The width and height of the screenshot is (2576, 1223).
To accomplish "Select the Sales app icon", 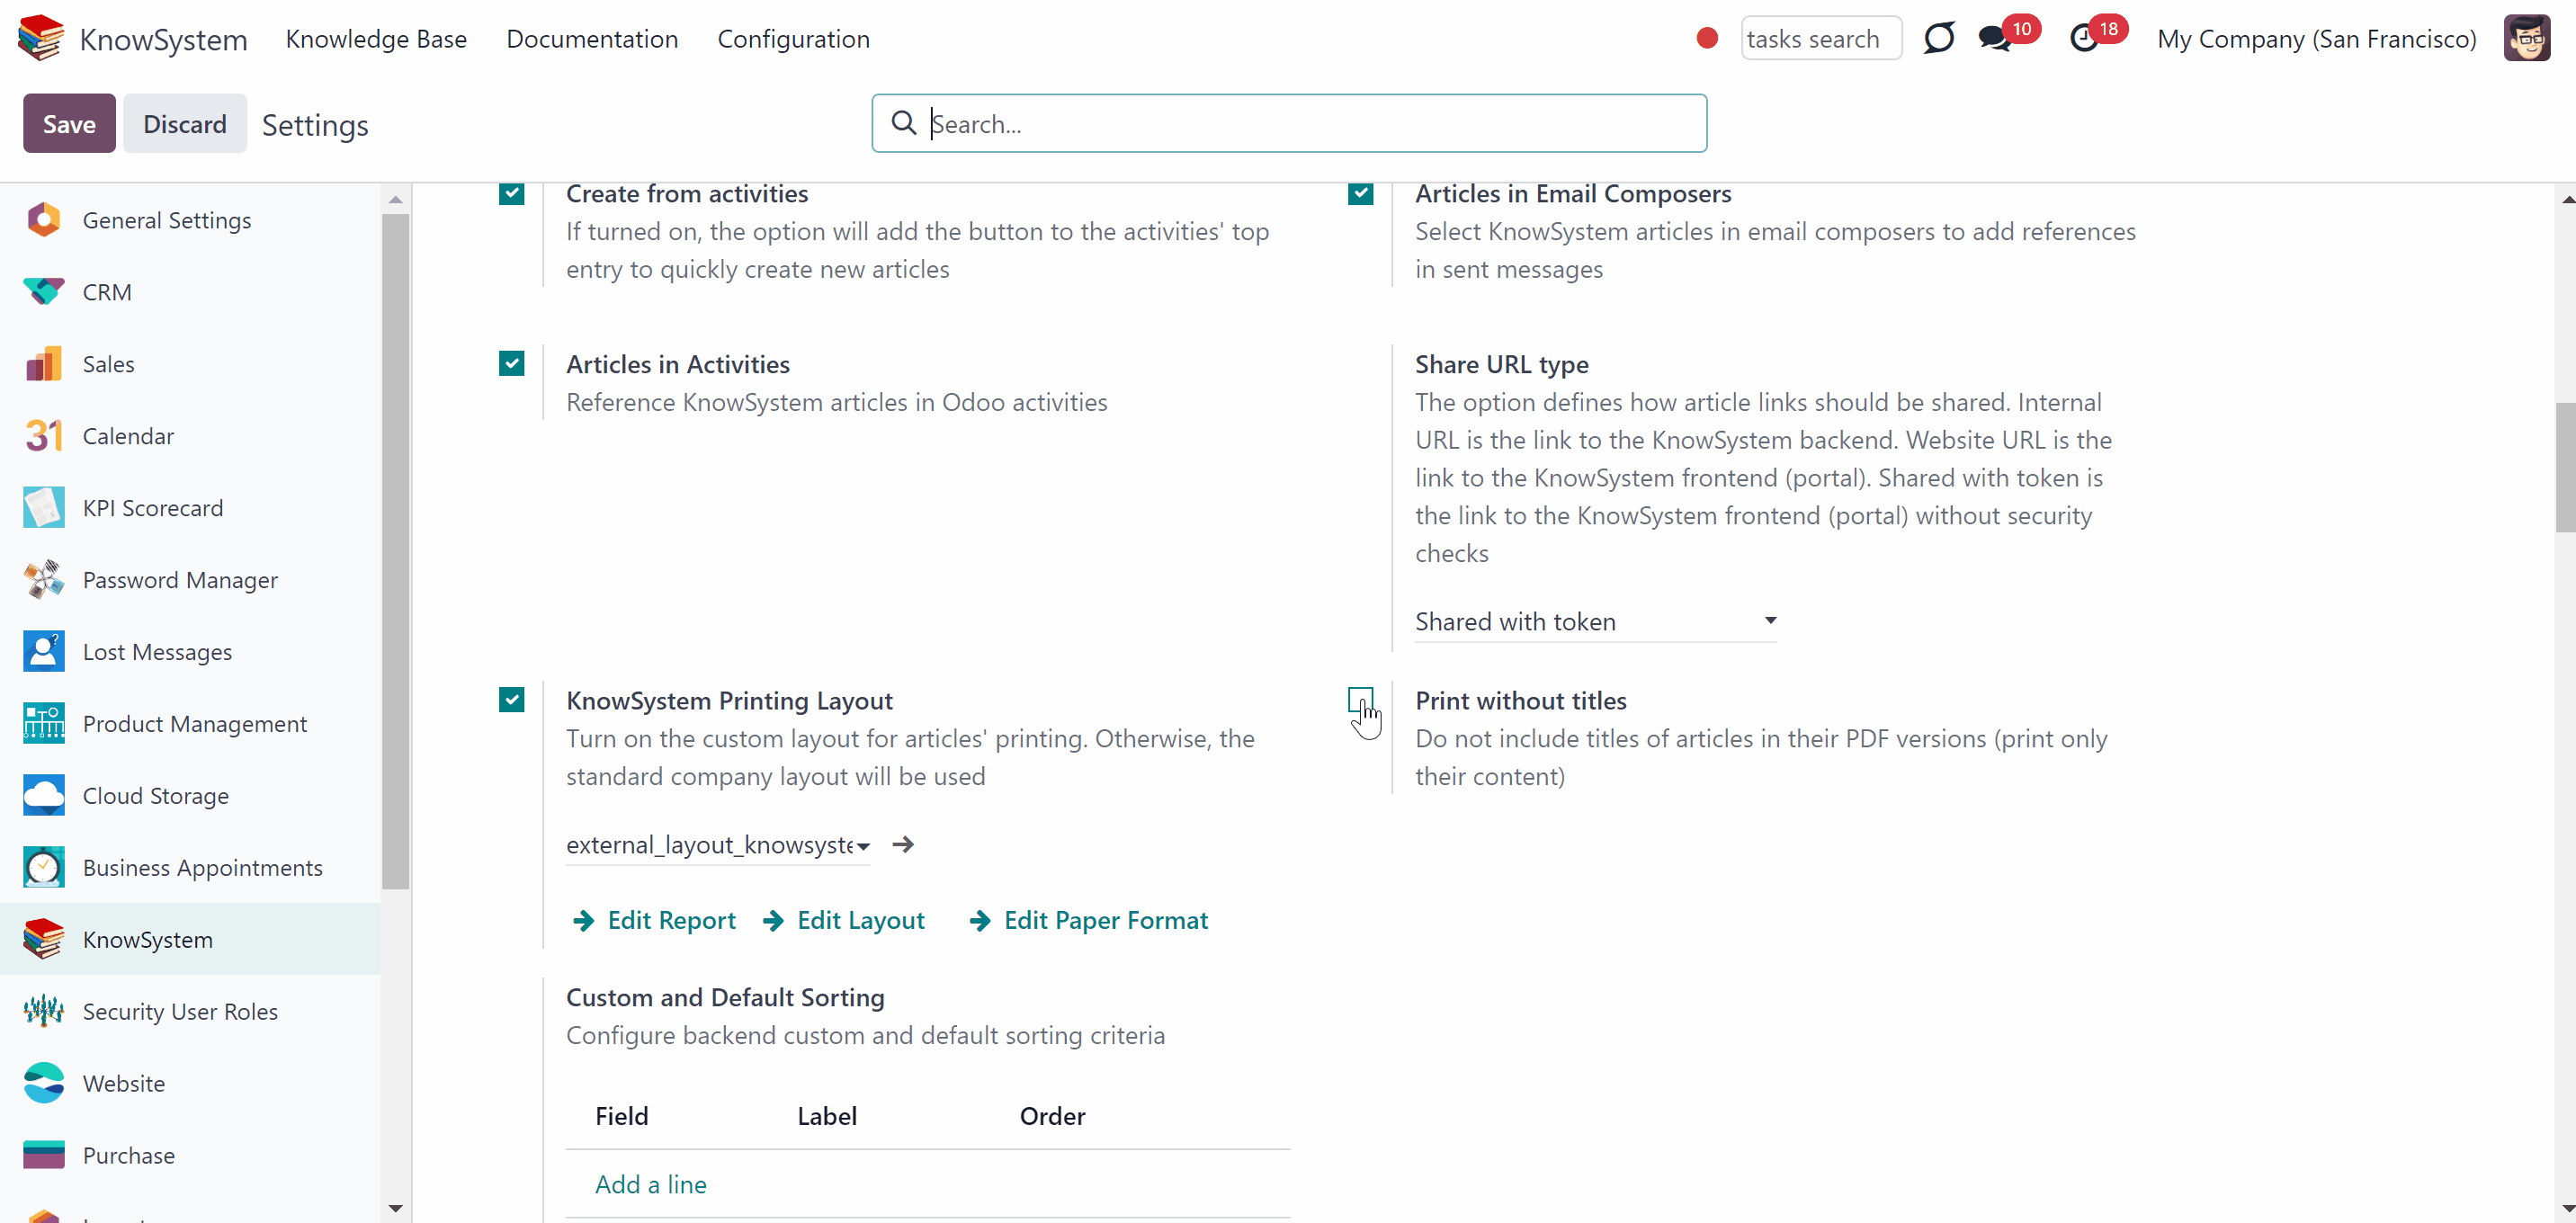I will pos(44,364).
